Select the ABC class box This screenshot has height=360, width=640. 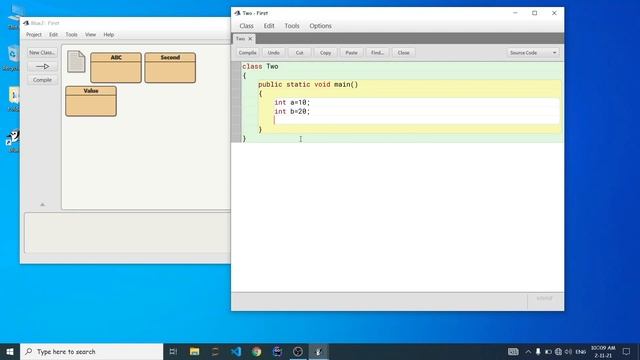point(116,67)
